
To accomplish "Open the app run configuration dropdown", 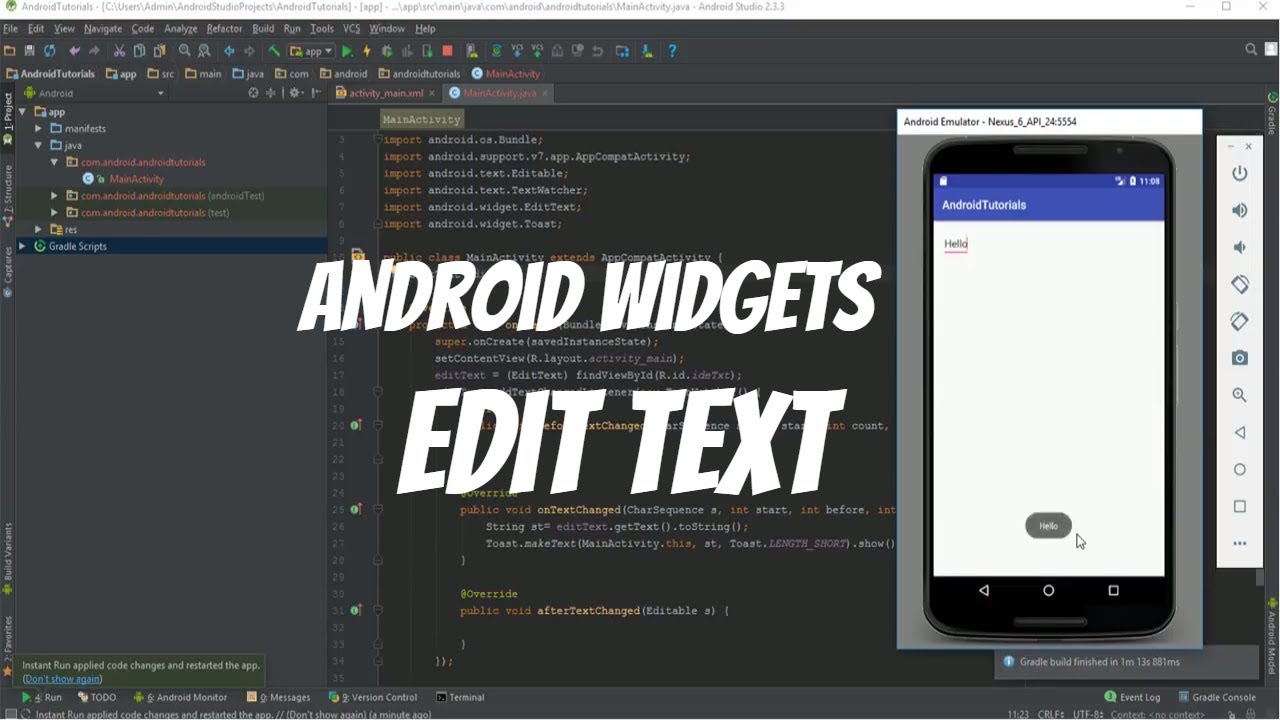I will click(311, 51).
